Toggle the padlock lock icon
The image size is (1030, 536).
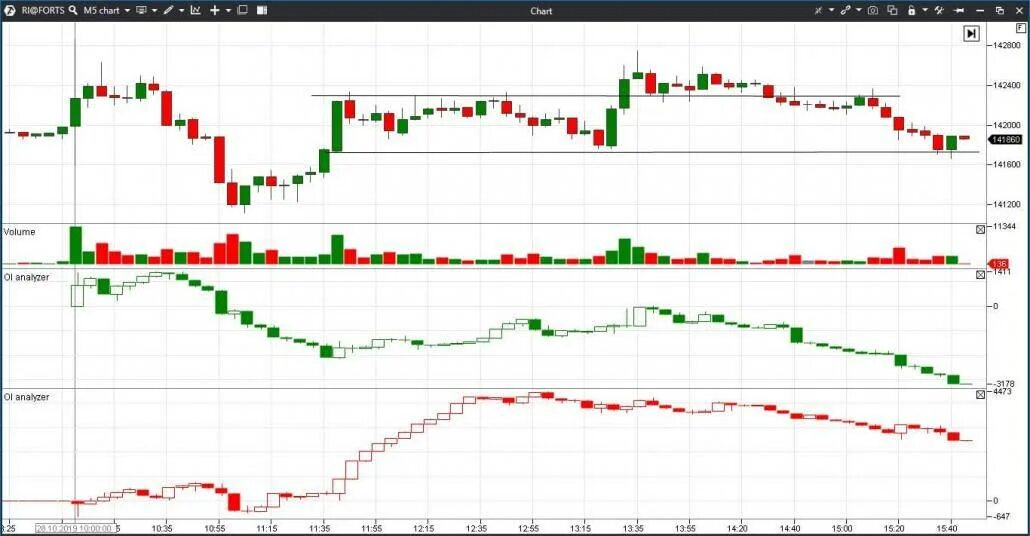[912, 11]
